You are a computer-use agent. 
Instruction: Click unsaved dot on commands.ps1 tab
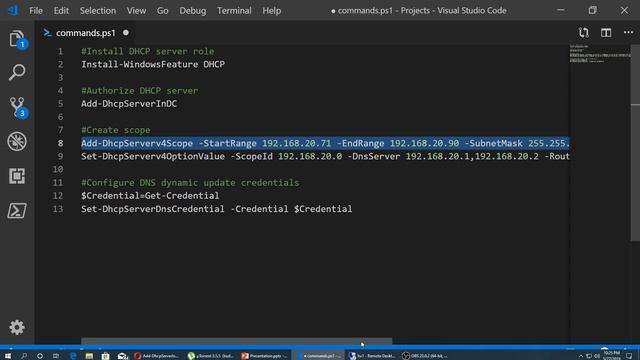(126, 33)
